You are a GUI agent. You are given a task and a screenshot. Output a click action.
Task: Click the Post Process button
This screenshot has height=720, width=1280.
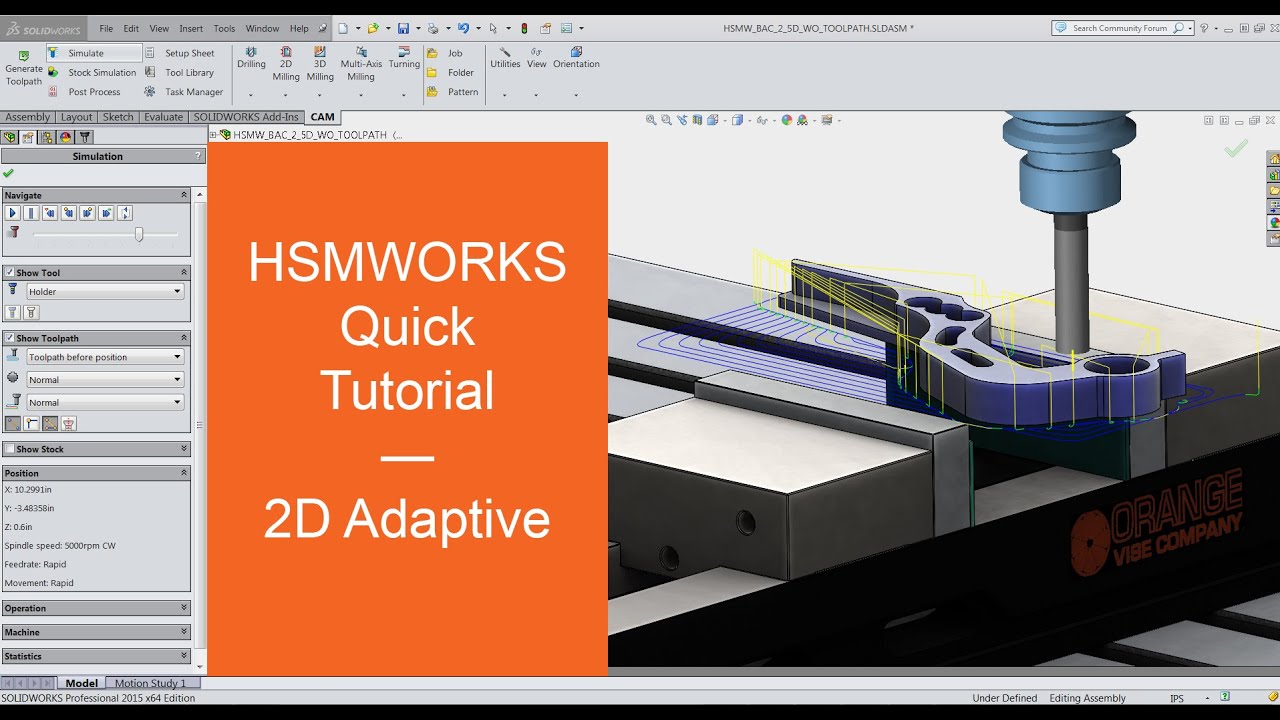84,92
